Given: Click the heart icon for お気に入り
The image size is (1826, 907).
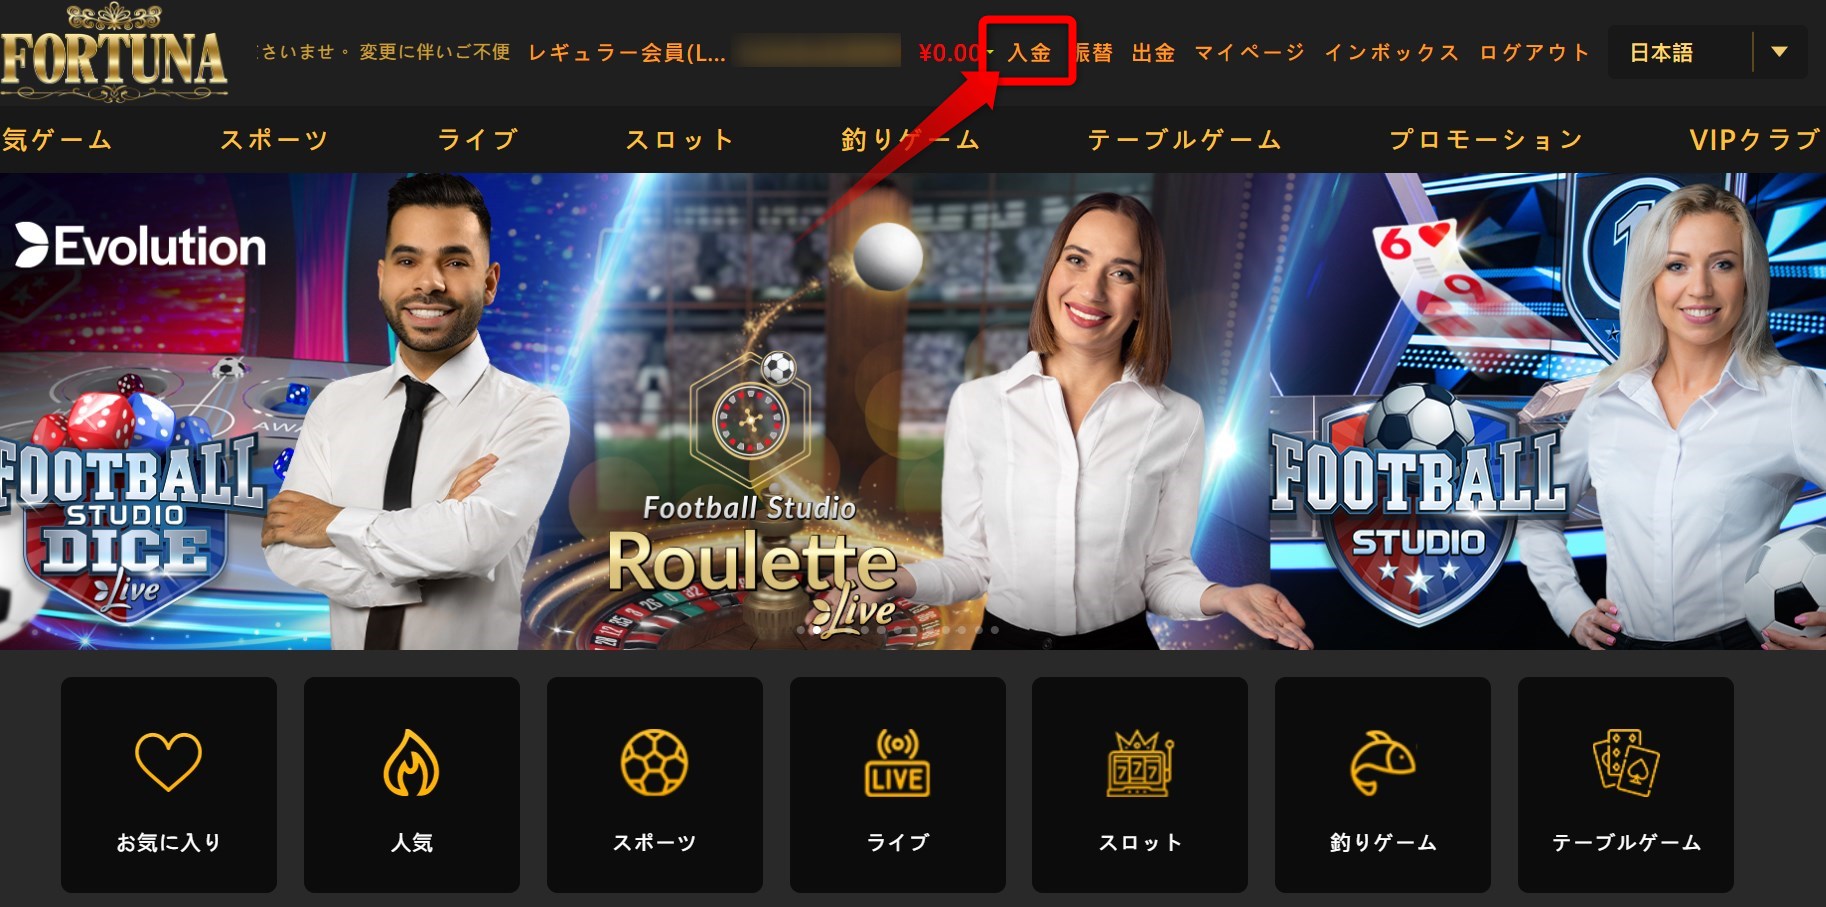Looking at the screenshot, I should point(168,762).
